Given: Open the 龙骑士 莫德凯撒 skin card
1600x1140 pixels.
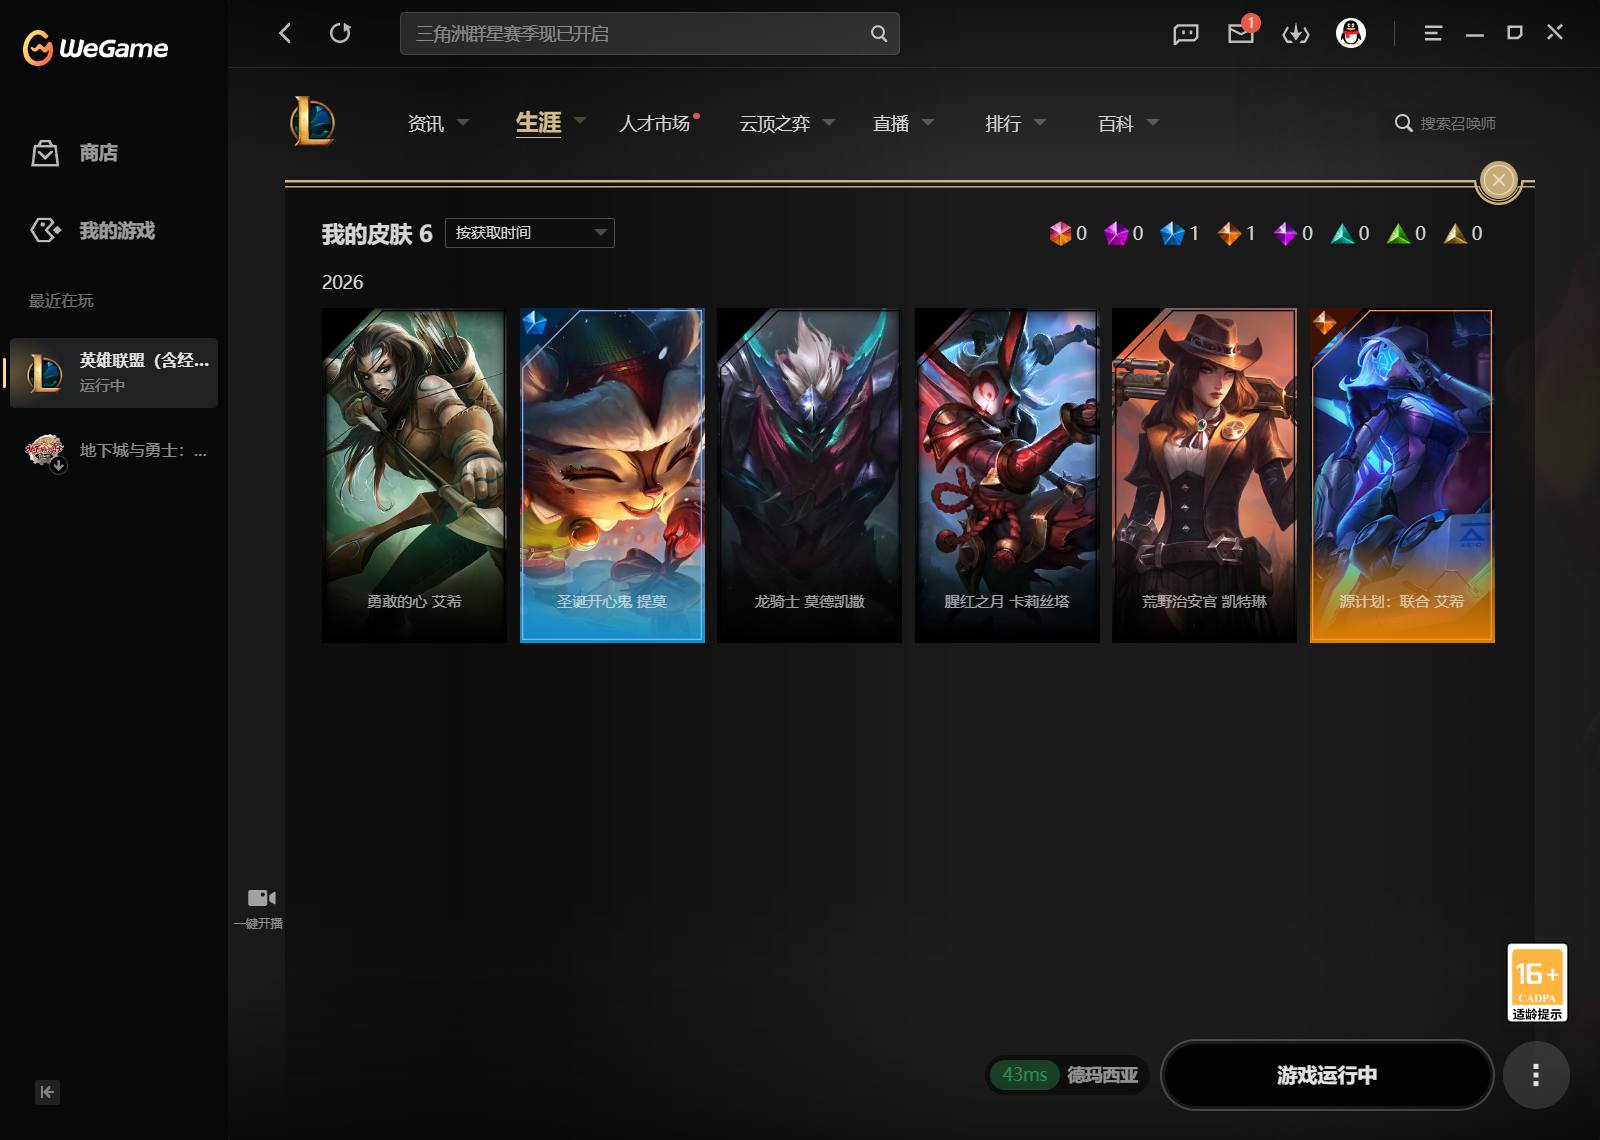Looking at the screenshot, I should coord(809,475).
